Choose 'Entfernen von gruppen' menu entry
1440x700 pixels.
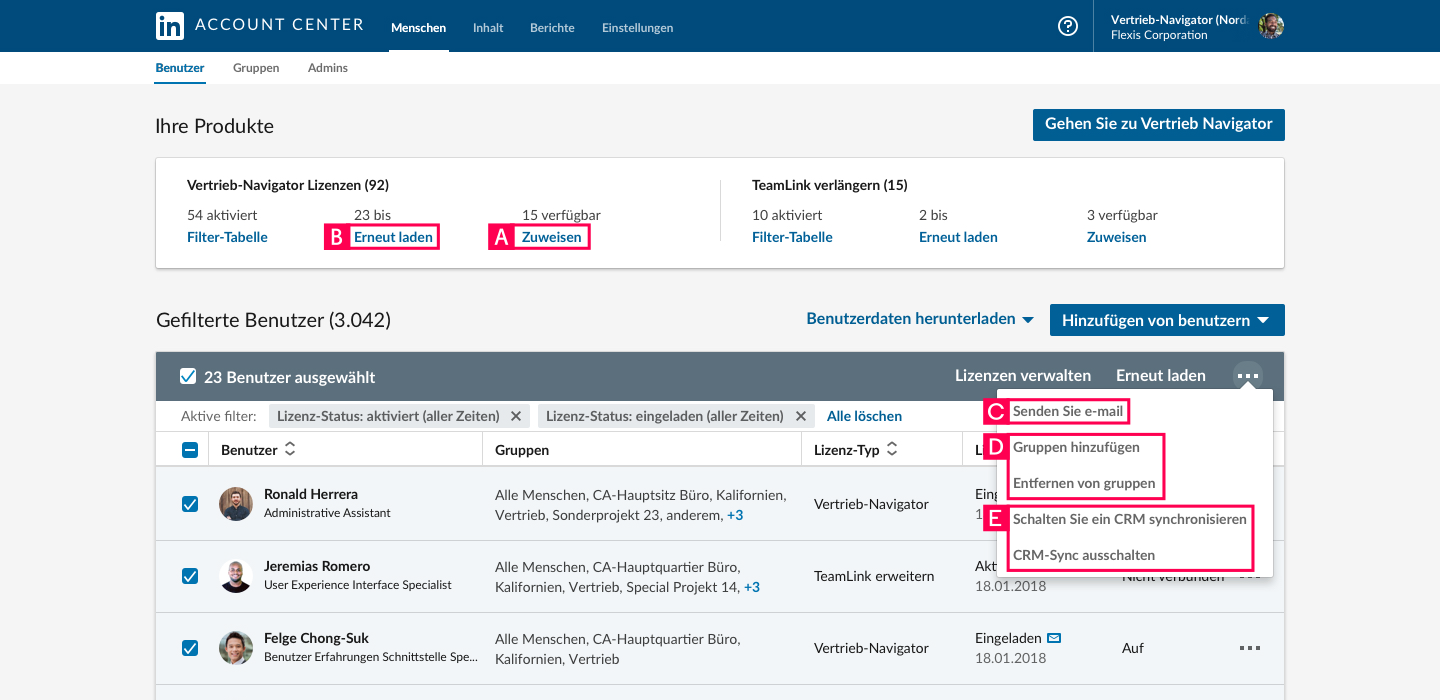(x=1084, y=483)
